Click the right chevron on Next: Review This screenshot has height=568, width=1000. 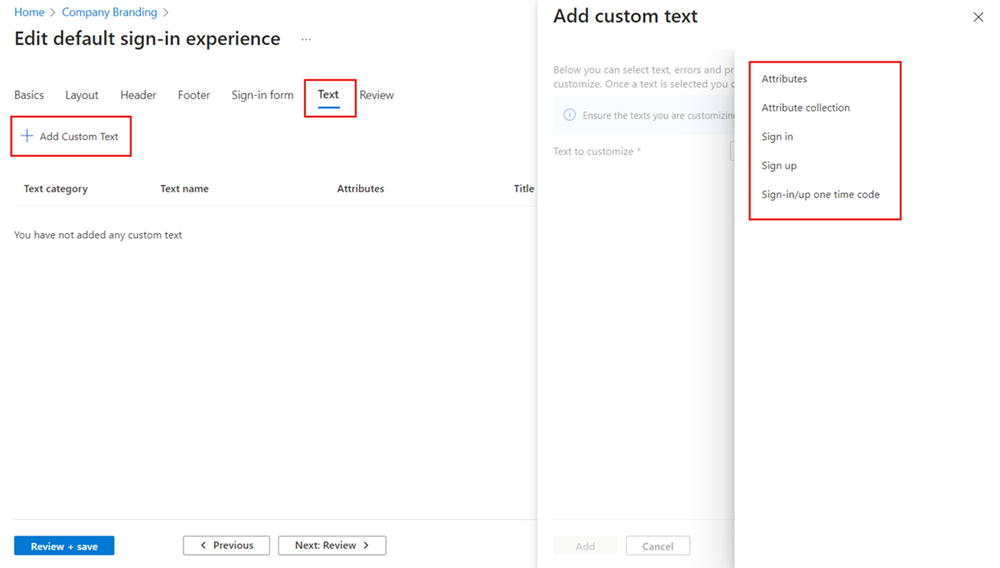click(366, 545)
